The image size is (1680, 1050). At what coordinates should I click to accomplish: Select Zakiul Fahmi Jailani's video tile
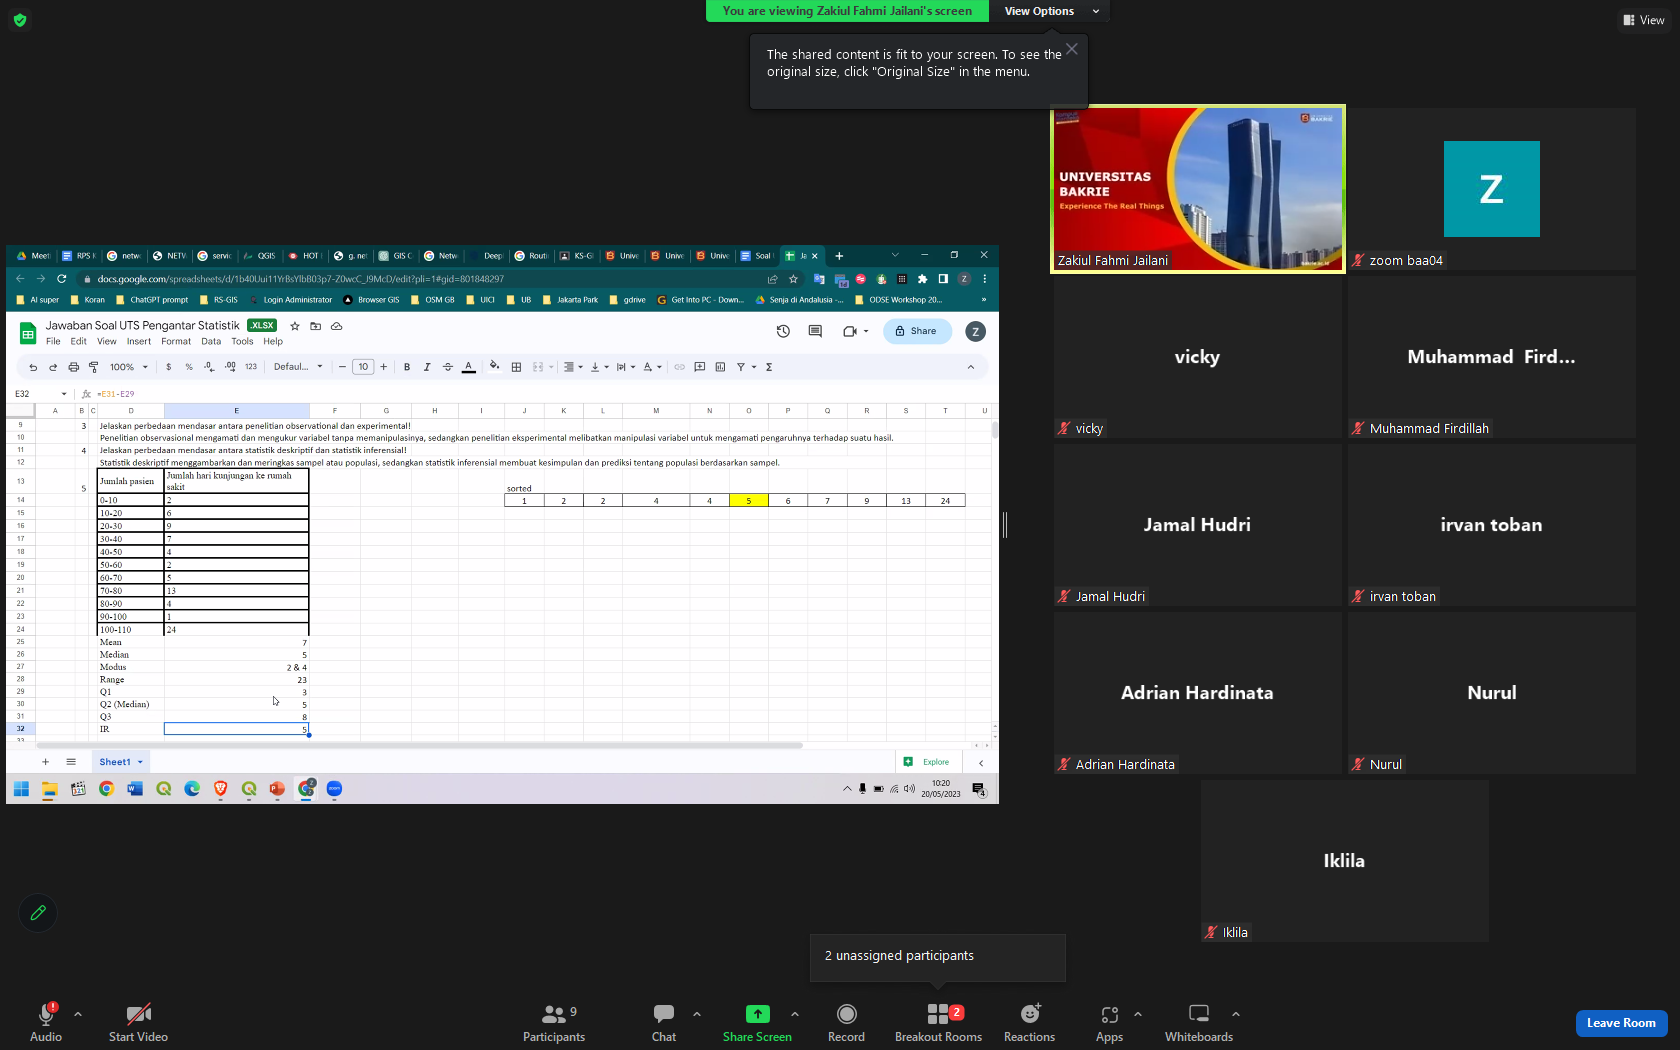coord(1197,188)
